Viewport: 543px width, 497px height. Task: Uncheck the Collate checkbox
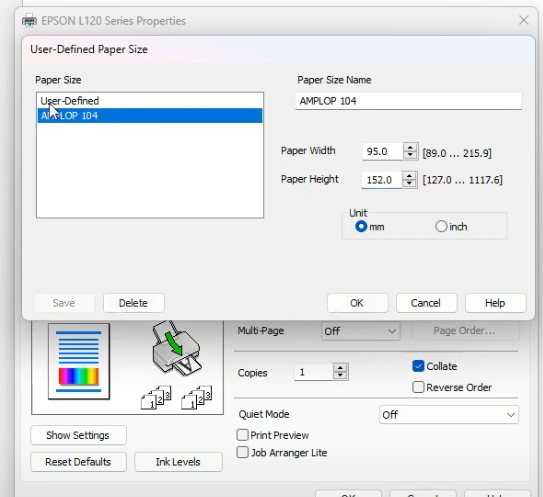tap(418, 366)
